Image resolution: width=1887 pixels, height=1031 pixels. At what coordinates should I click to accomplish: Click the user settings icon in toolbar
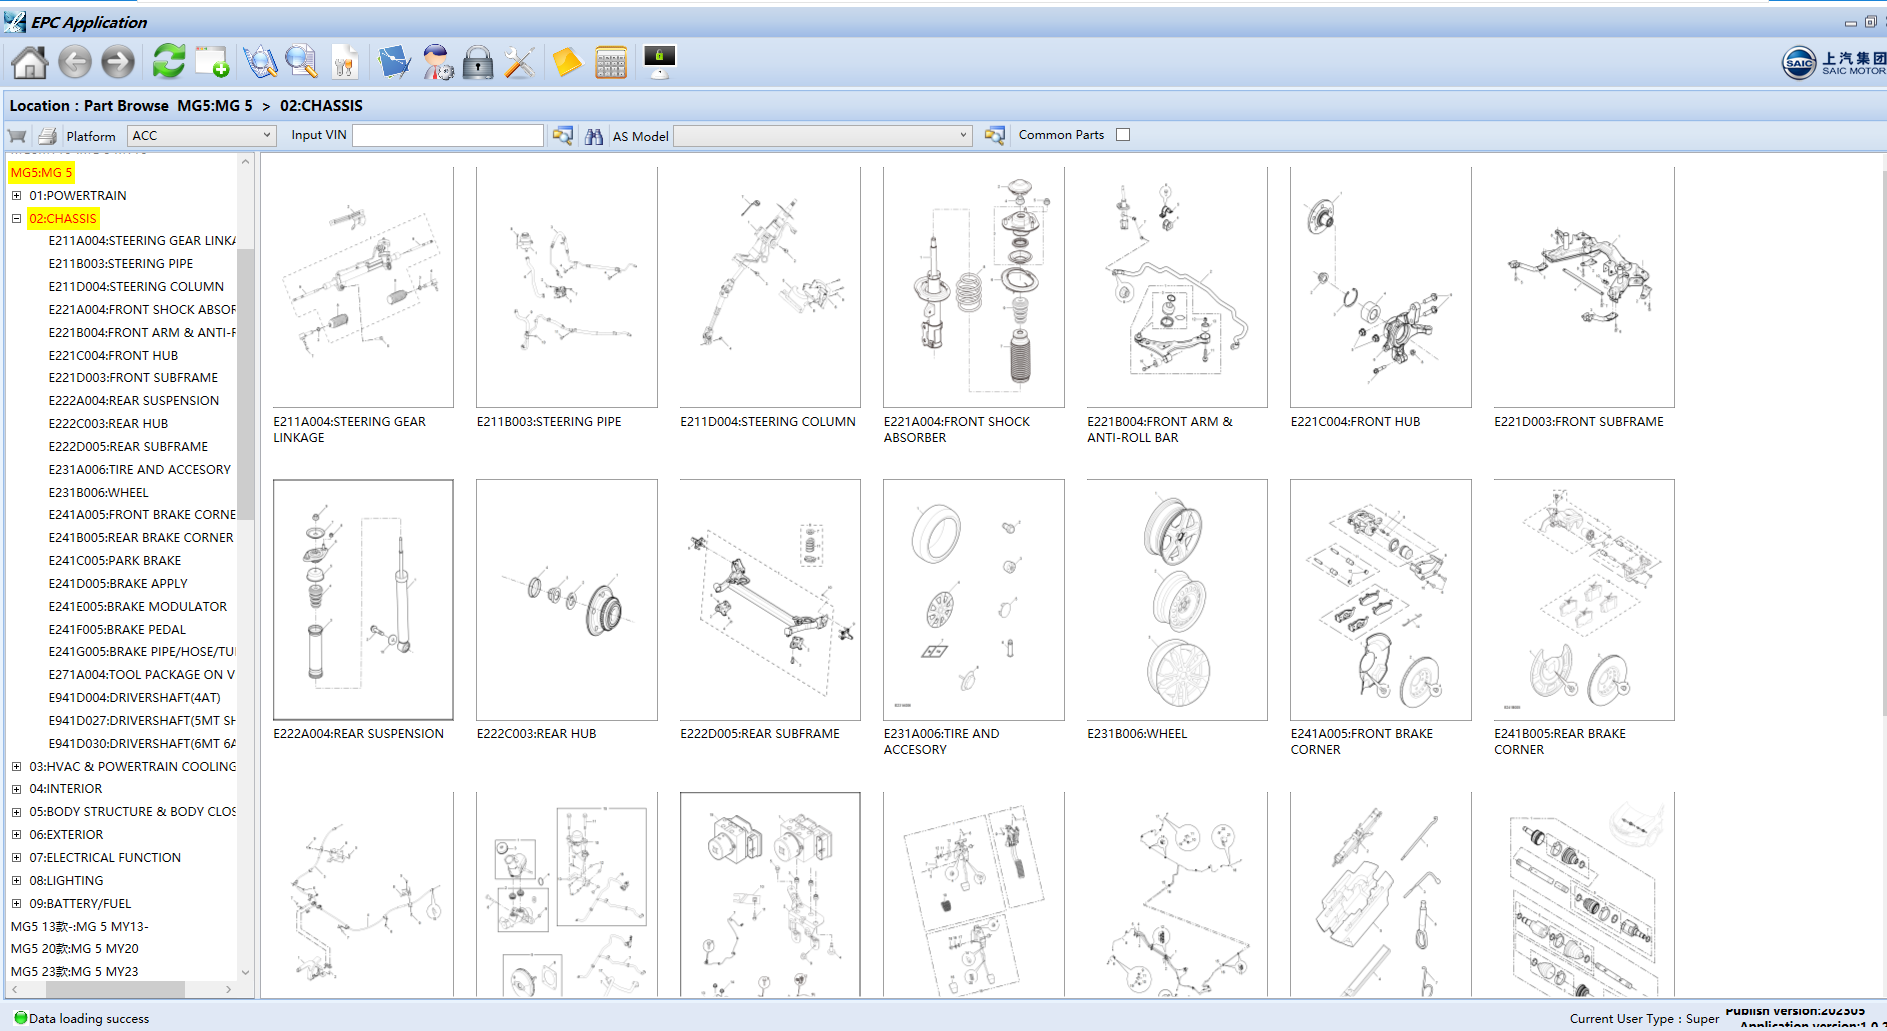point(437,63)
